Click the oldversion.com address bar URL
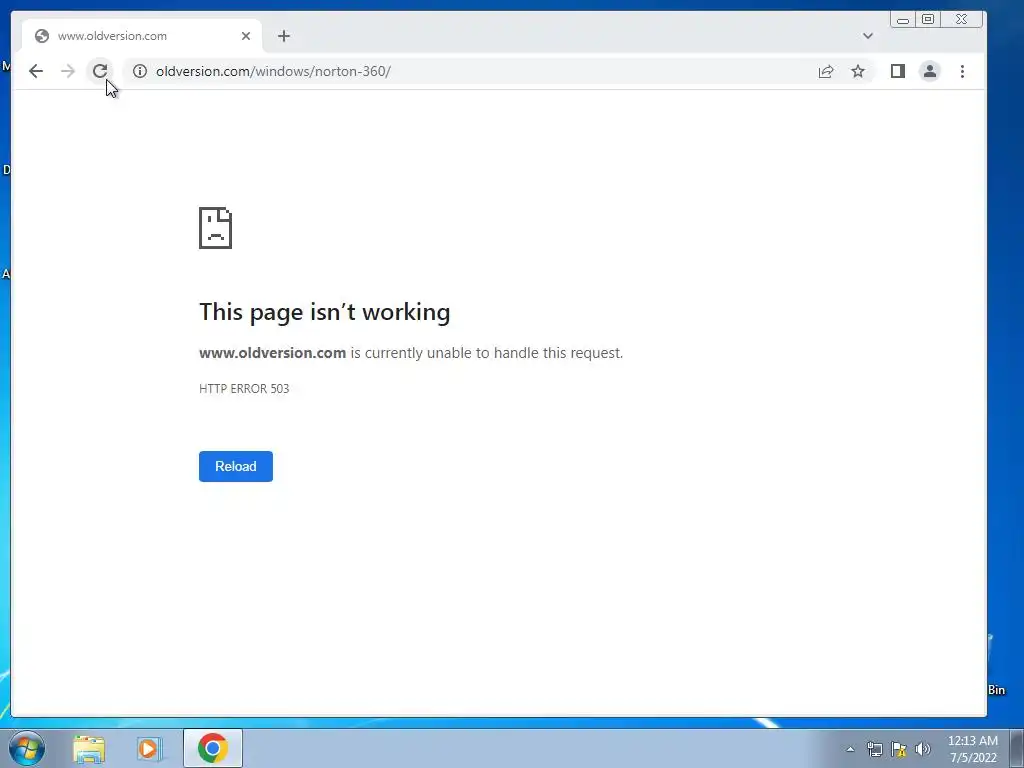Image resolution: width=1024 pixels, height=768 pixels. 273,71
